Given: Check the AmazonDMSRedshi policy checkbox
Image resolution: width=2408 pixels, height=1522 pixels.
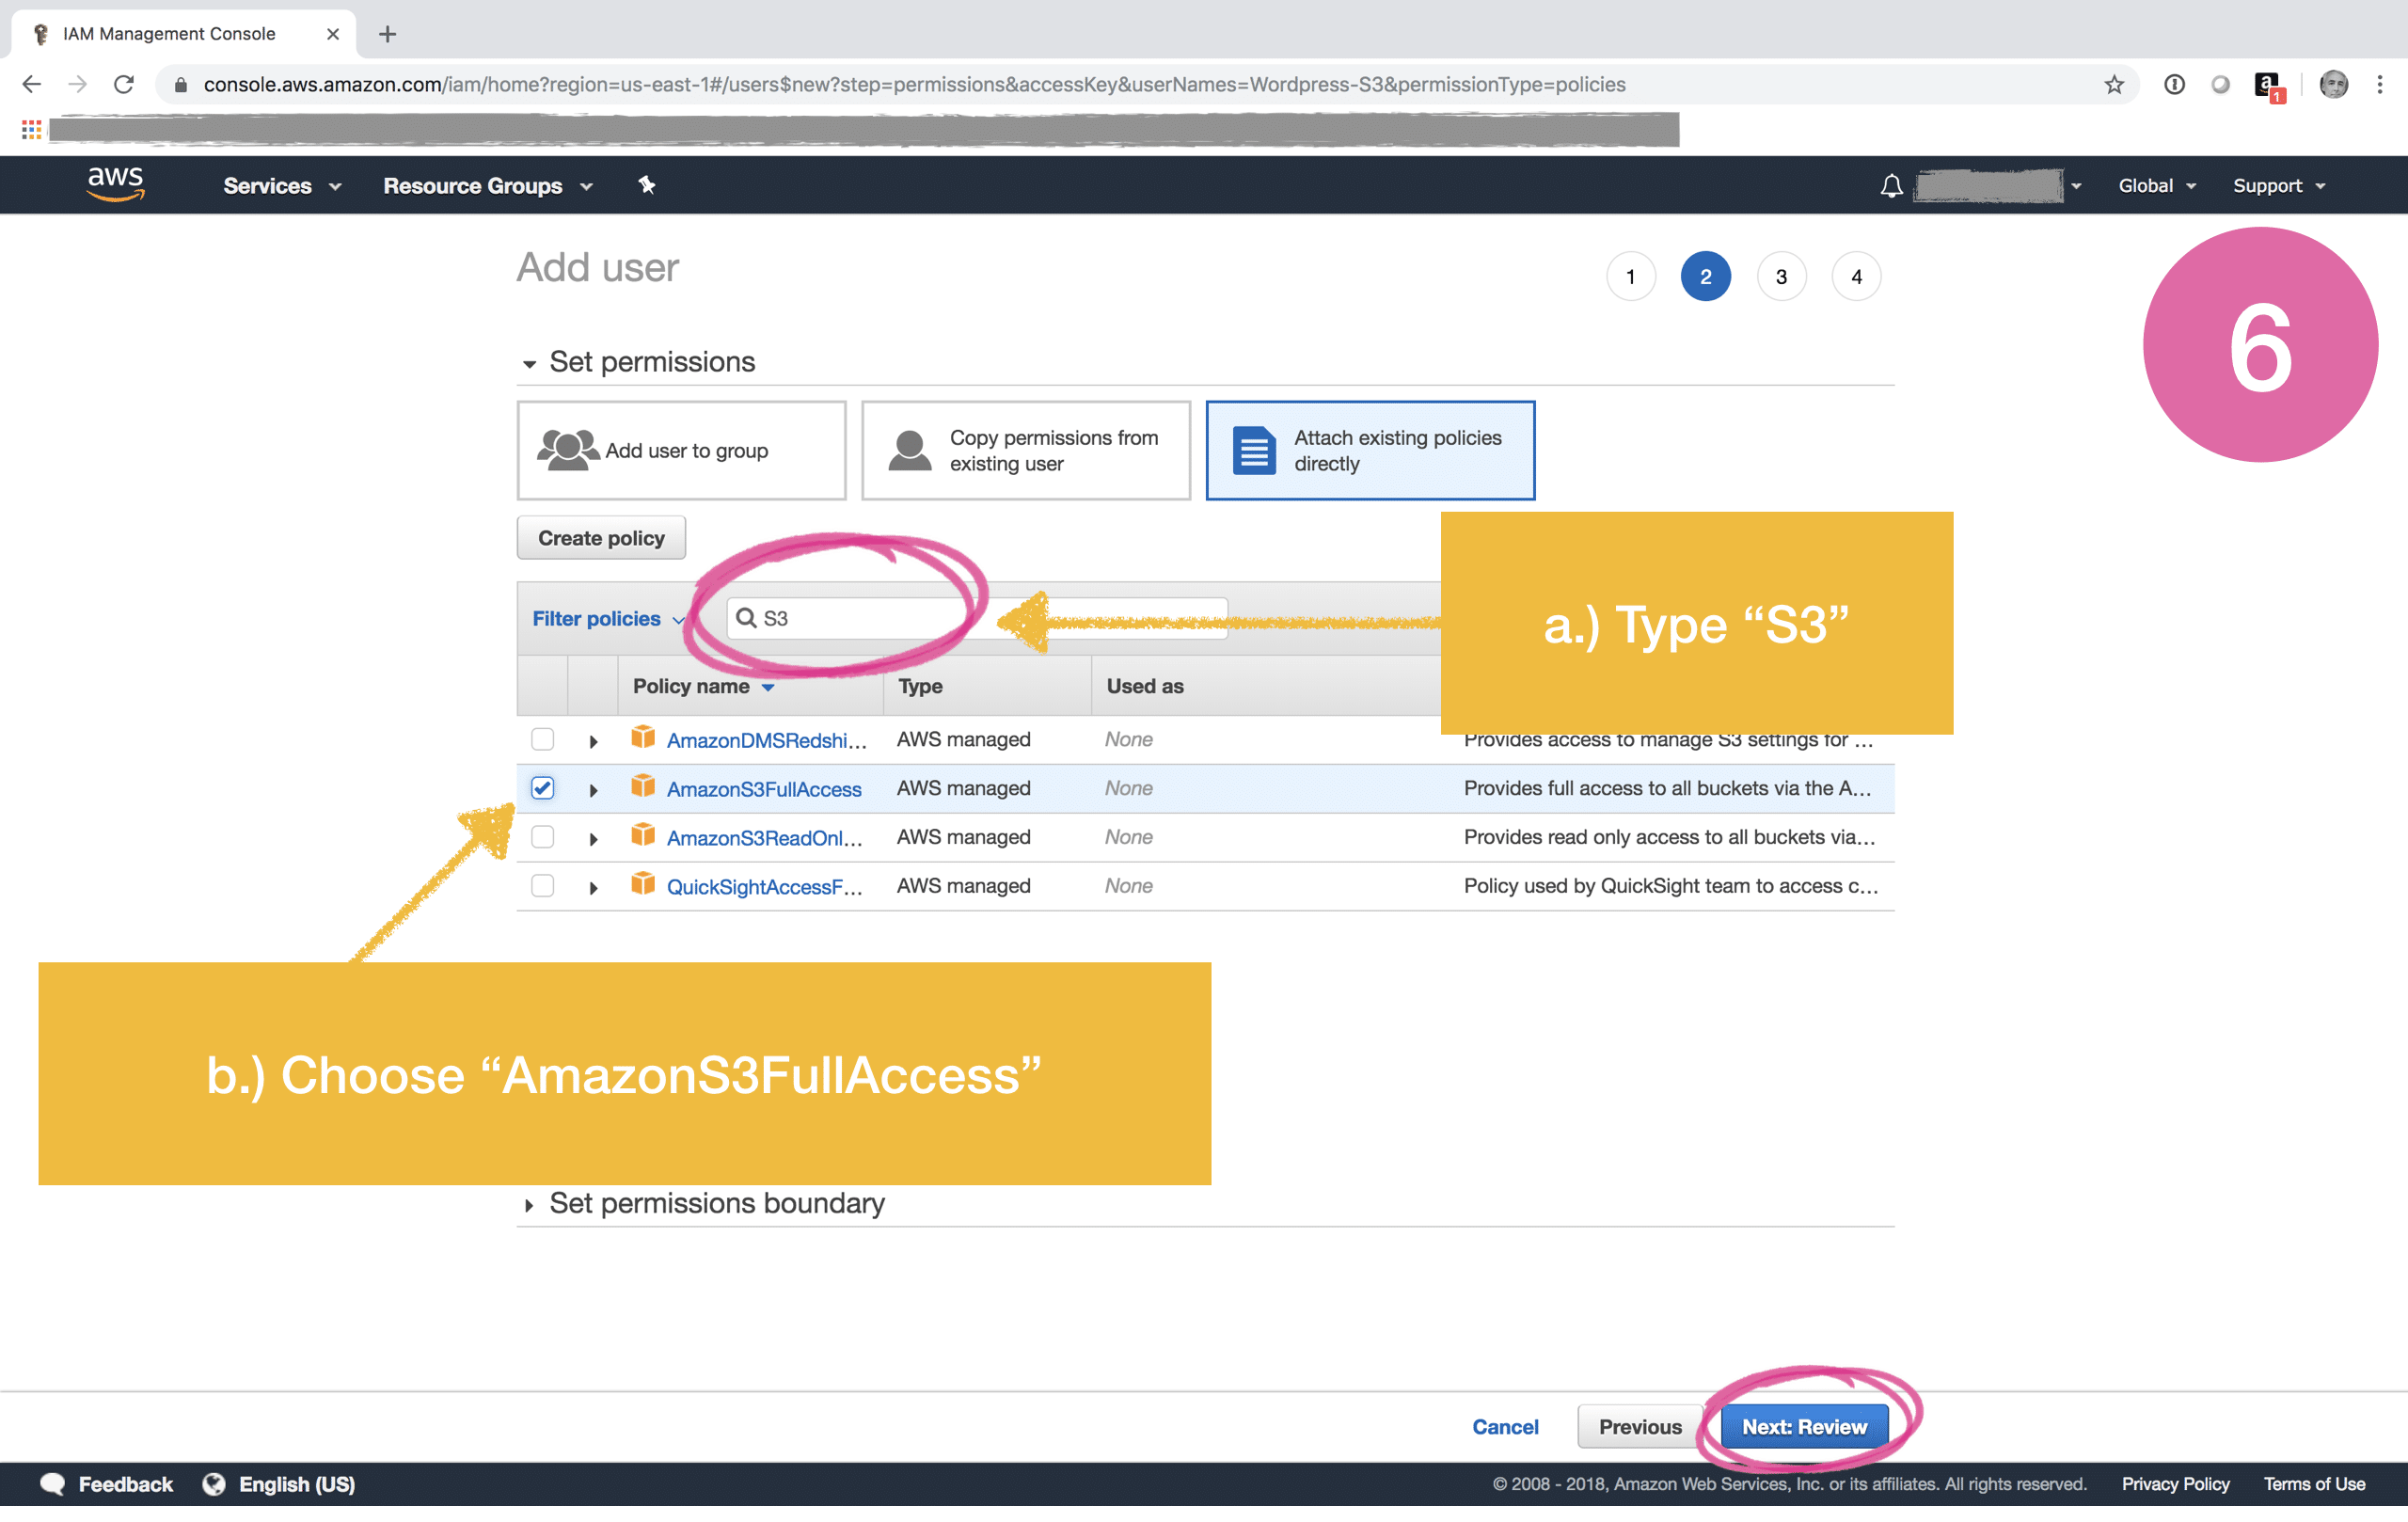Looking at the screenshot, I should [543, 739].
